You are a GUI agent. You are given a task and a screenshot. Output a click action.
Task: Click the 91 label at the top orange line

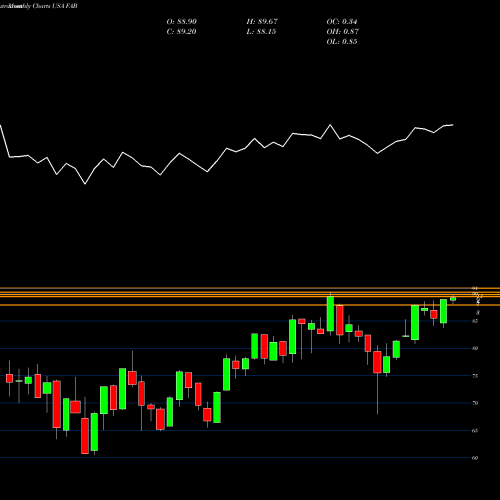point(475,288)
